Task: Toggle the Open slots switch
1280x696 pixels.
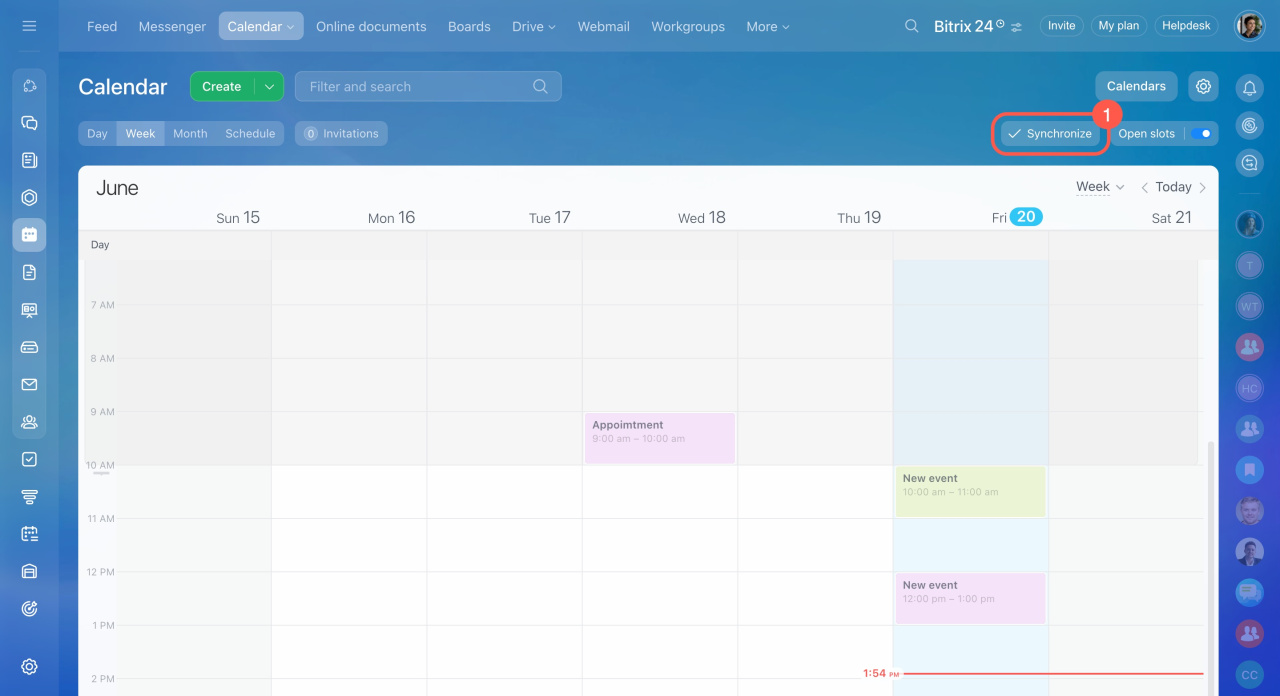Action: coord(1201,134)
